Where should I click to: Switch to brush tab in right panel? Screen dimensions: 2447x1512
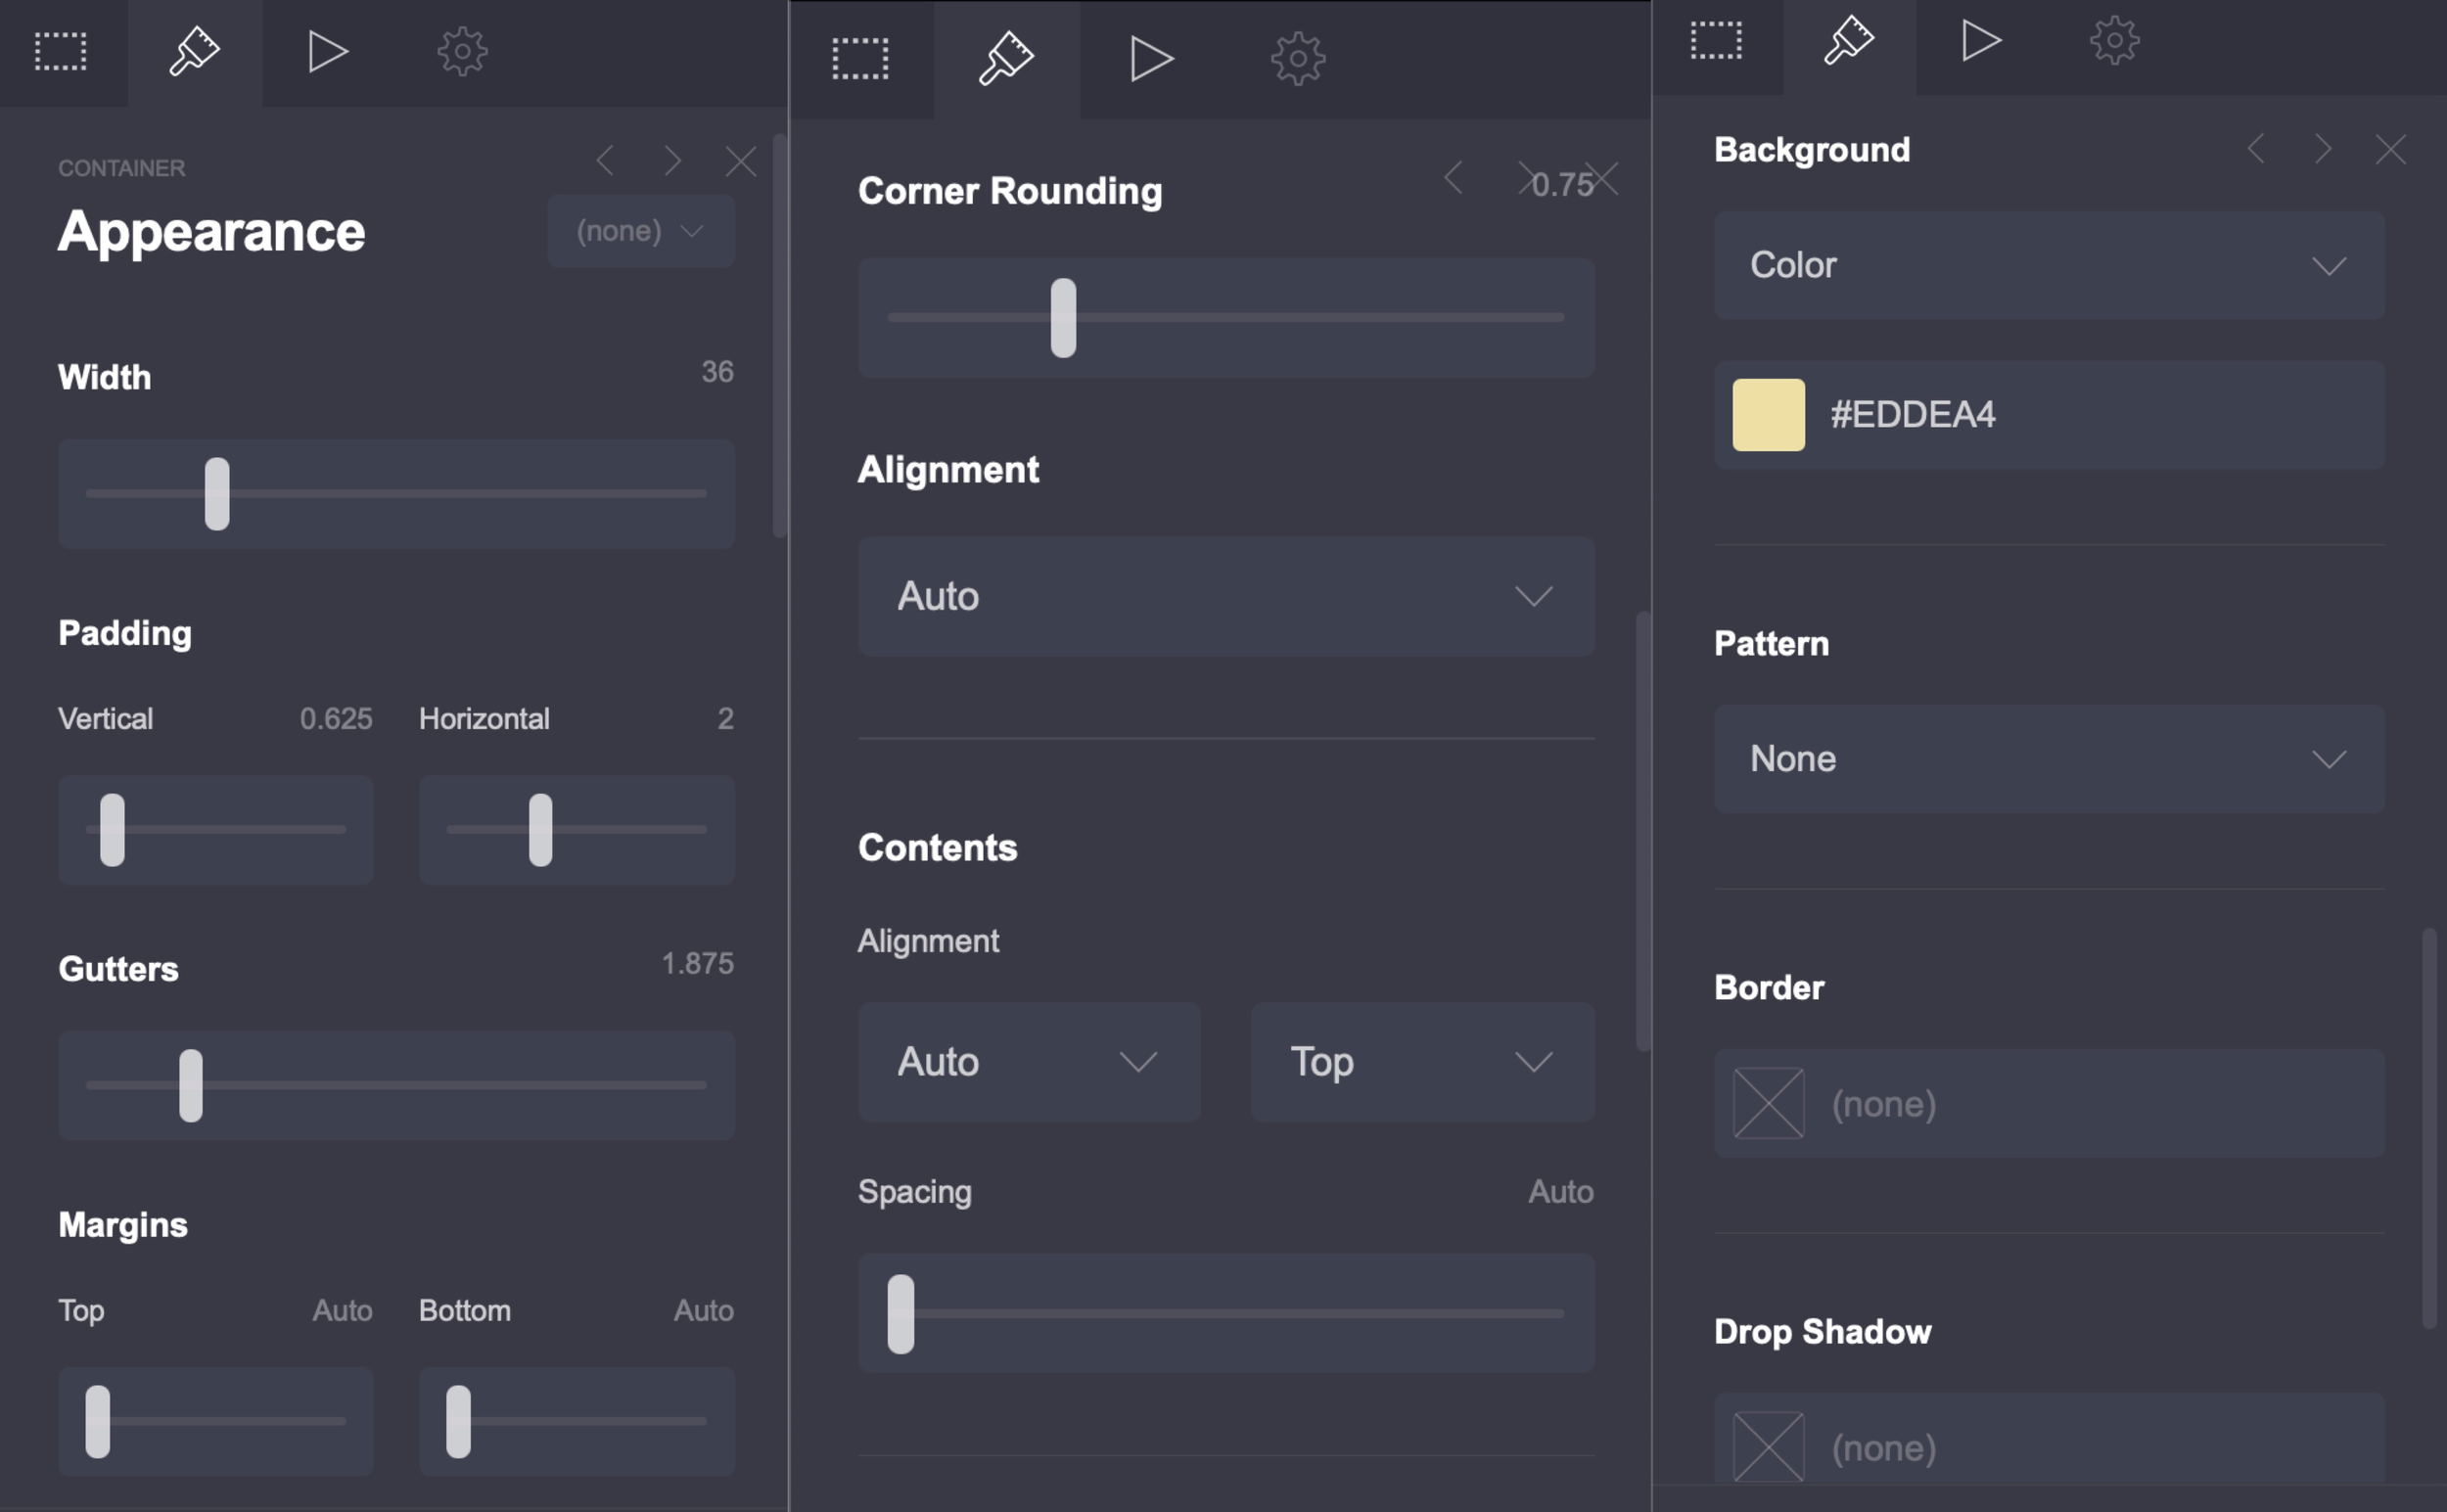[x=1848, y=42]
